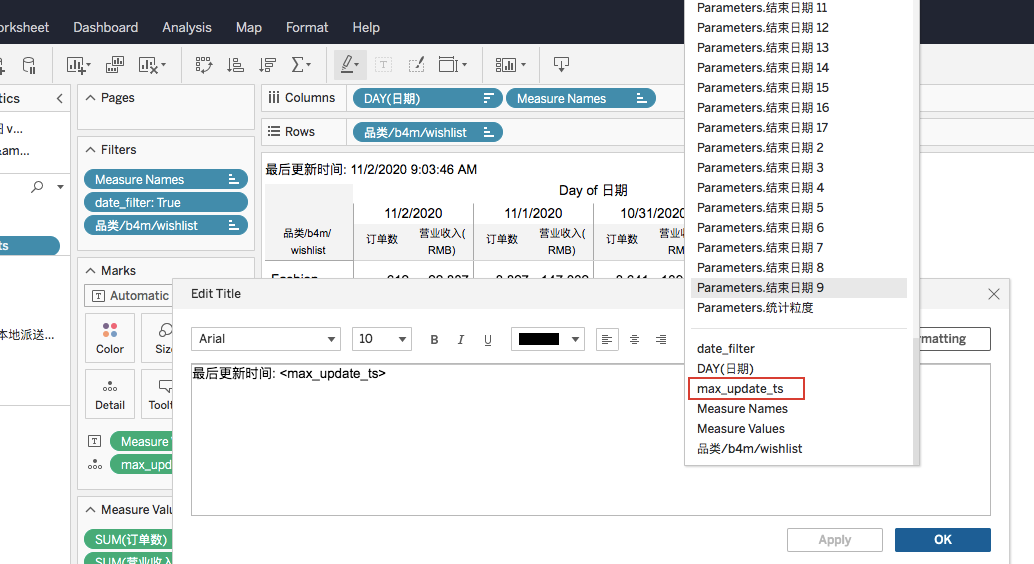Click the annotate toolbar icon
Screen dimensions: 1034x564
point(416,65)
